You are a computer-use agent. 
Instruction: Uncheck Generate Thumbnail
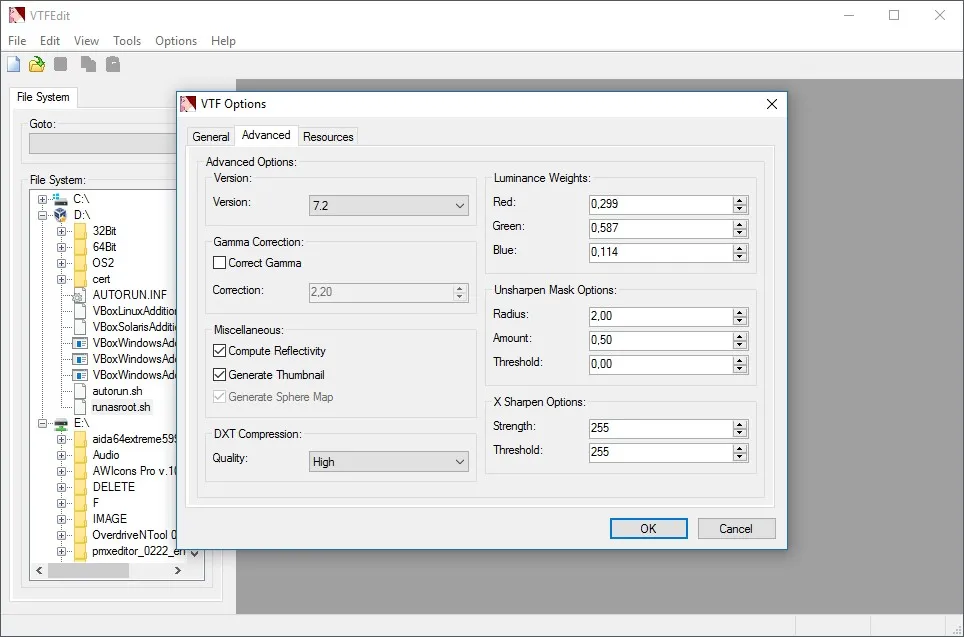219,374
